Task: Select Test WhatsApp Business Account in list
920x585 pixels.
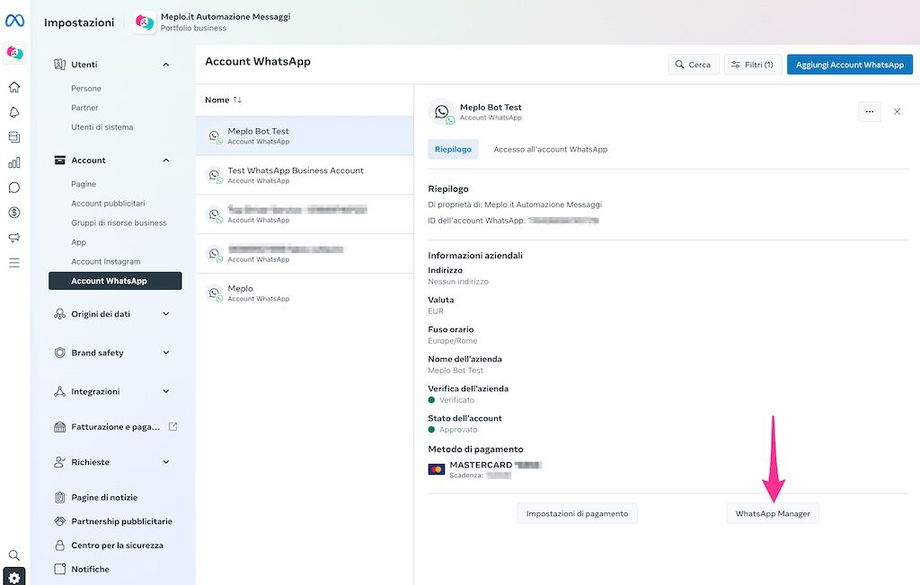Action: pos(295,175)
